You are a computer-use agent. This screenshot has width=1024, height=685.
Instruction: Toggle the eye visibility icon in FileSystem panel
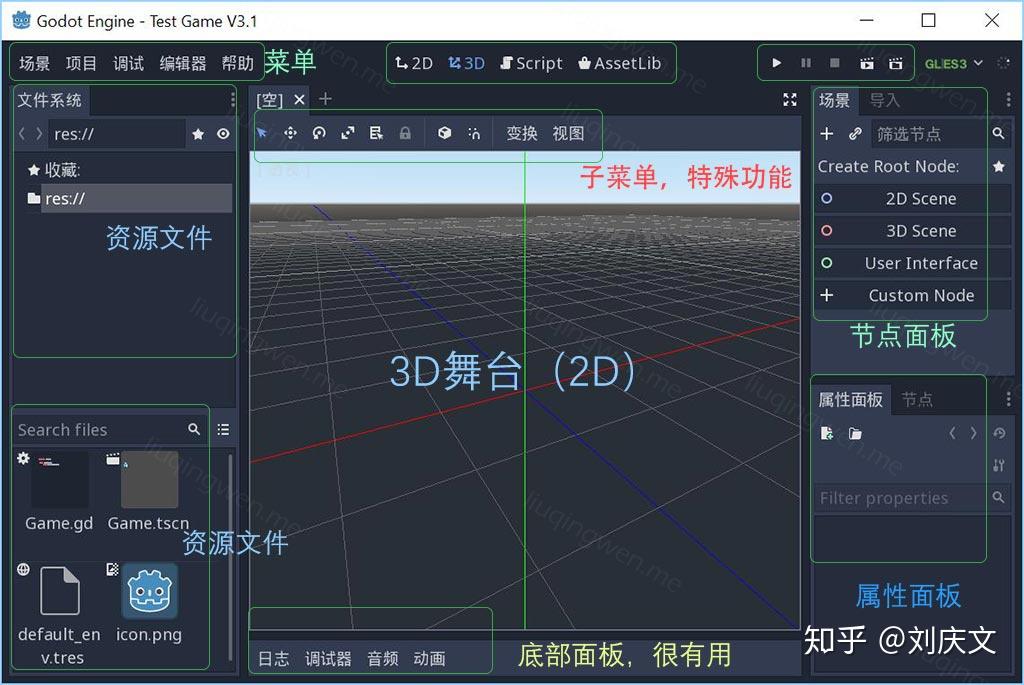click(222, 133)
